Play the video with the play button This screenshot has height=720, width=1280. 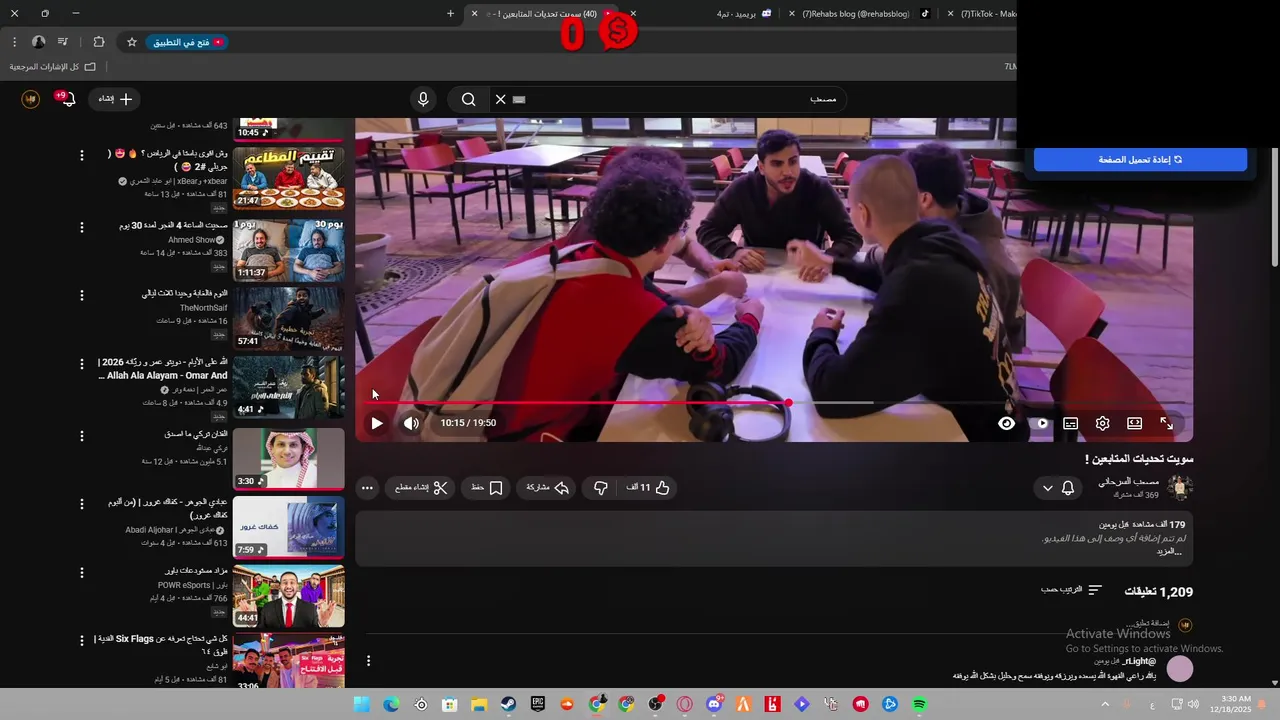(376, 423)
